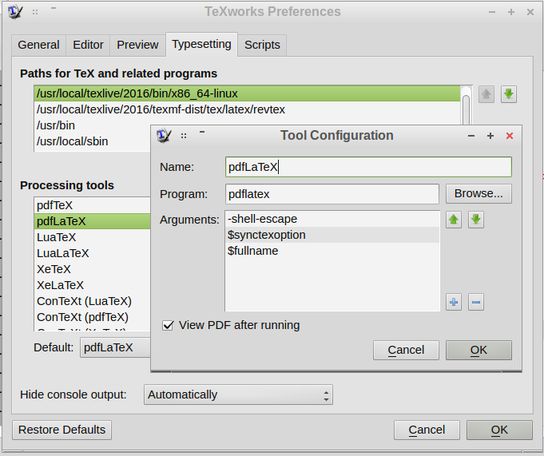Screen dimensions: 544x456
Task: Click Browse button for program
Action: pos(478,194)
